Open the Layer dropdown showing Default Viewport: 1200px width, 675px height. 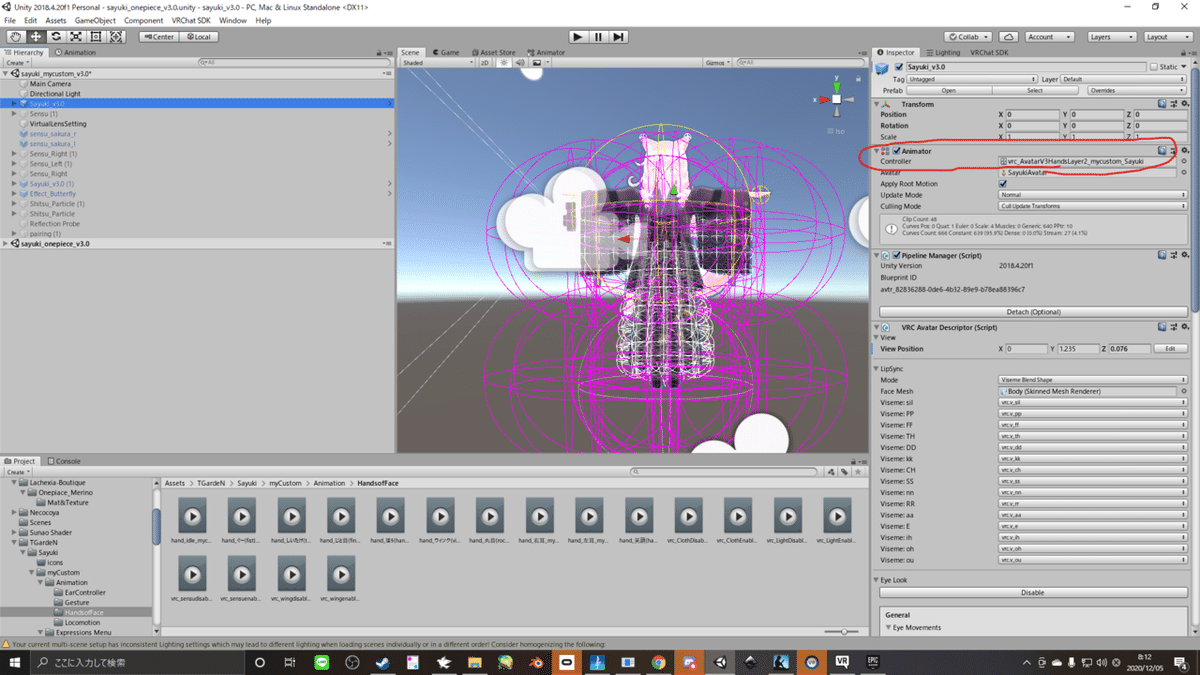click(x=1124, y=79)
